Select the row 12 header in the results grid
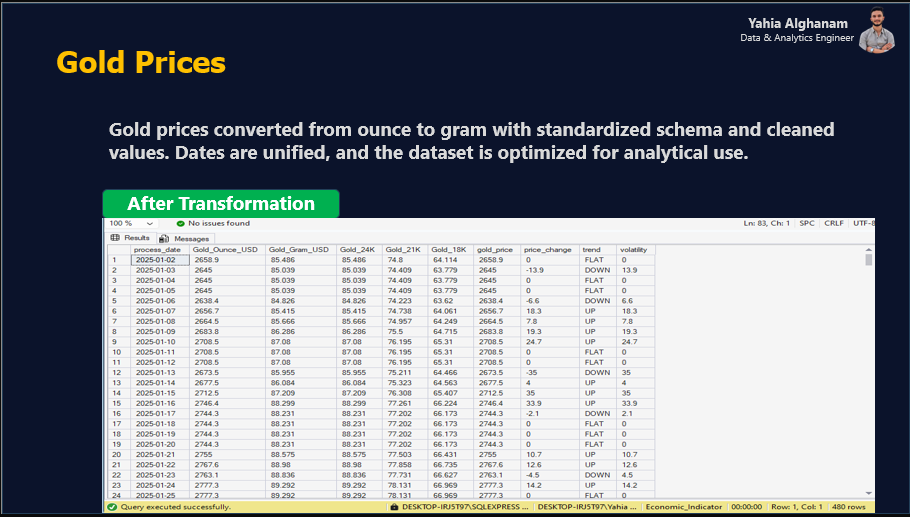Screen dimensions: 910x517 (119, 373)
